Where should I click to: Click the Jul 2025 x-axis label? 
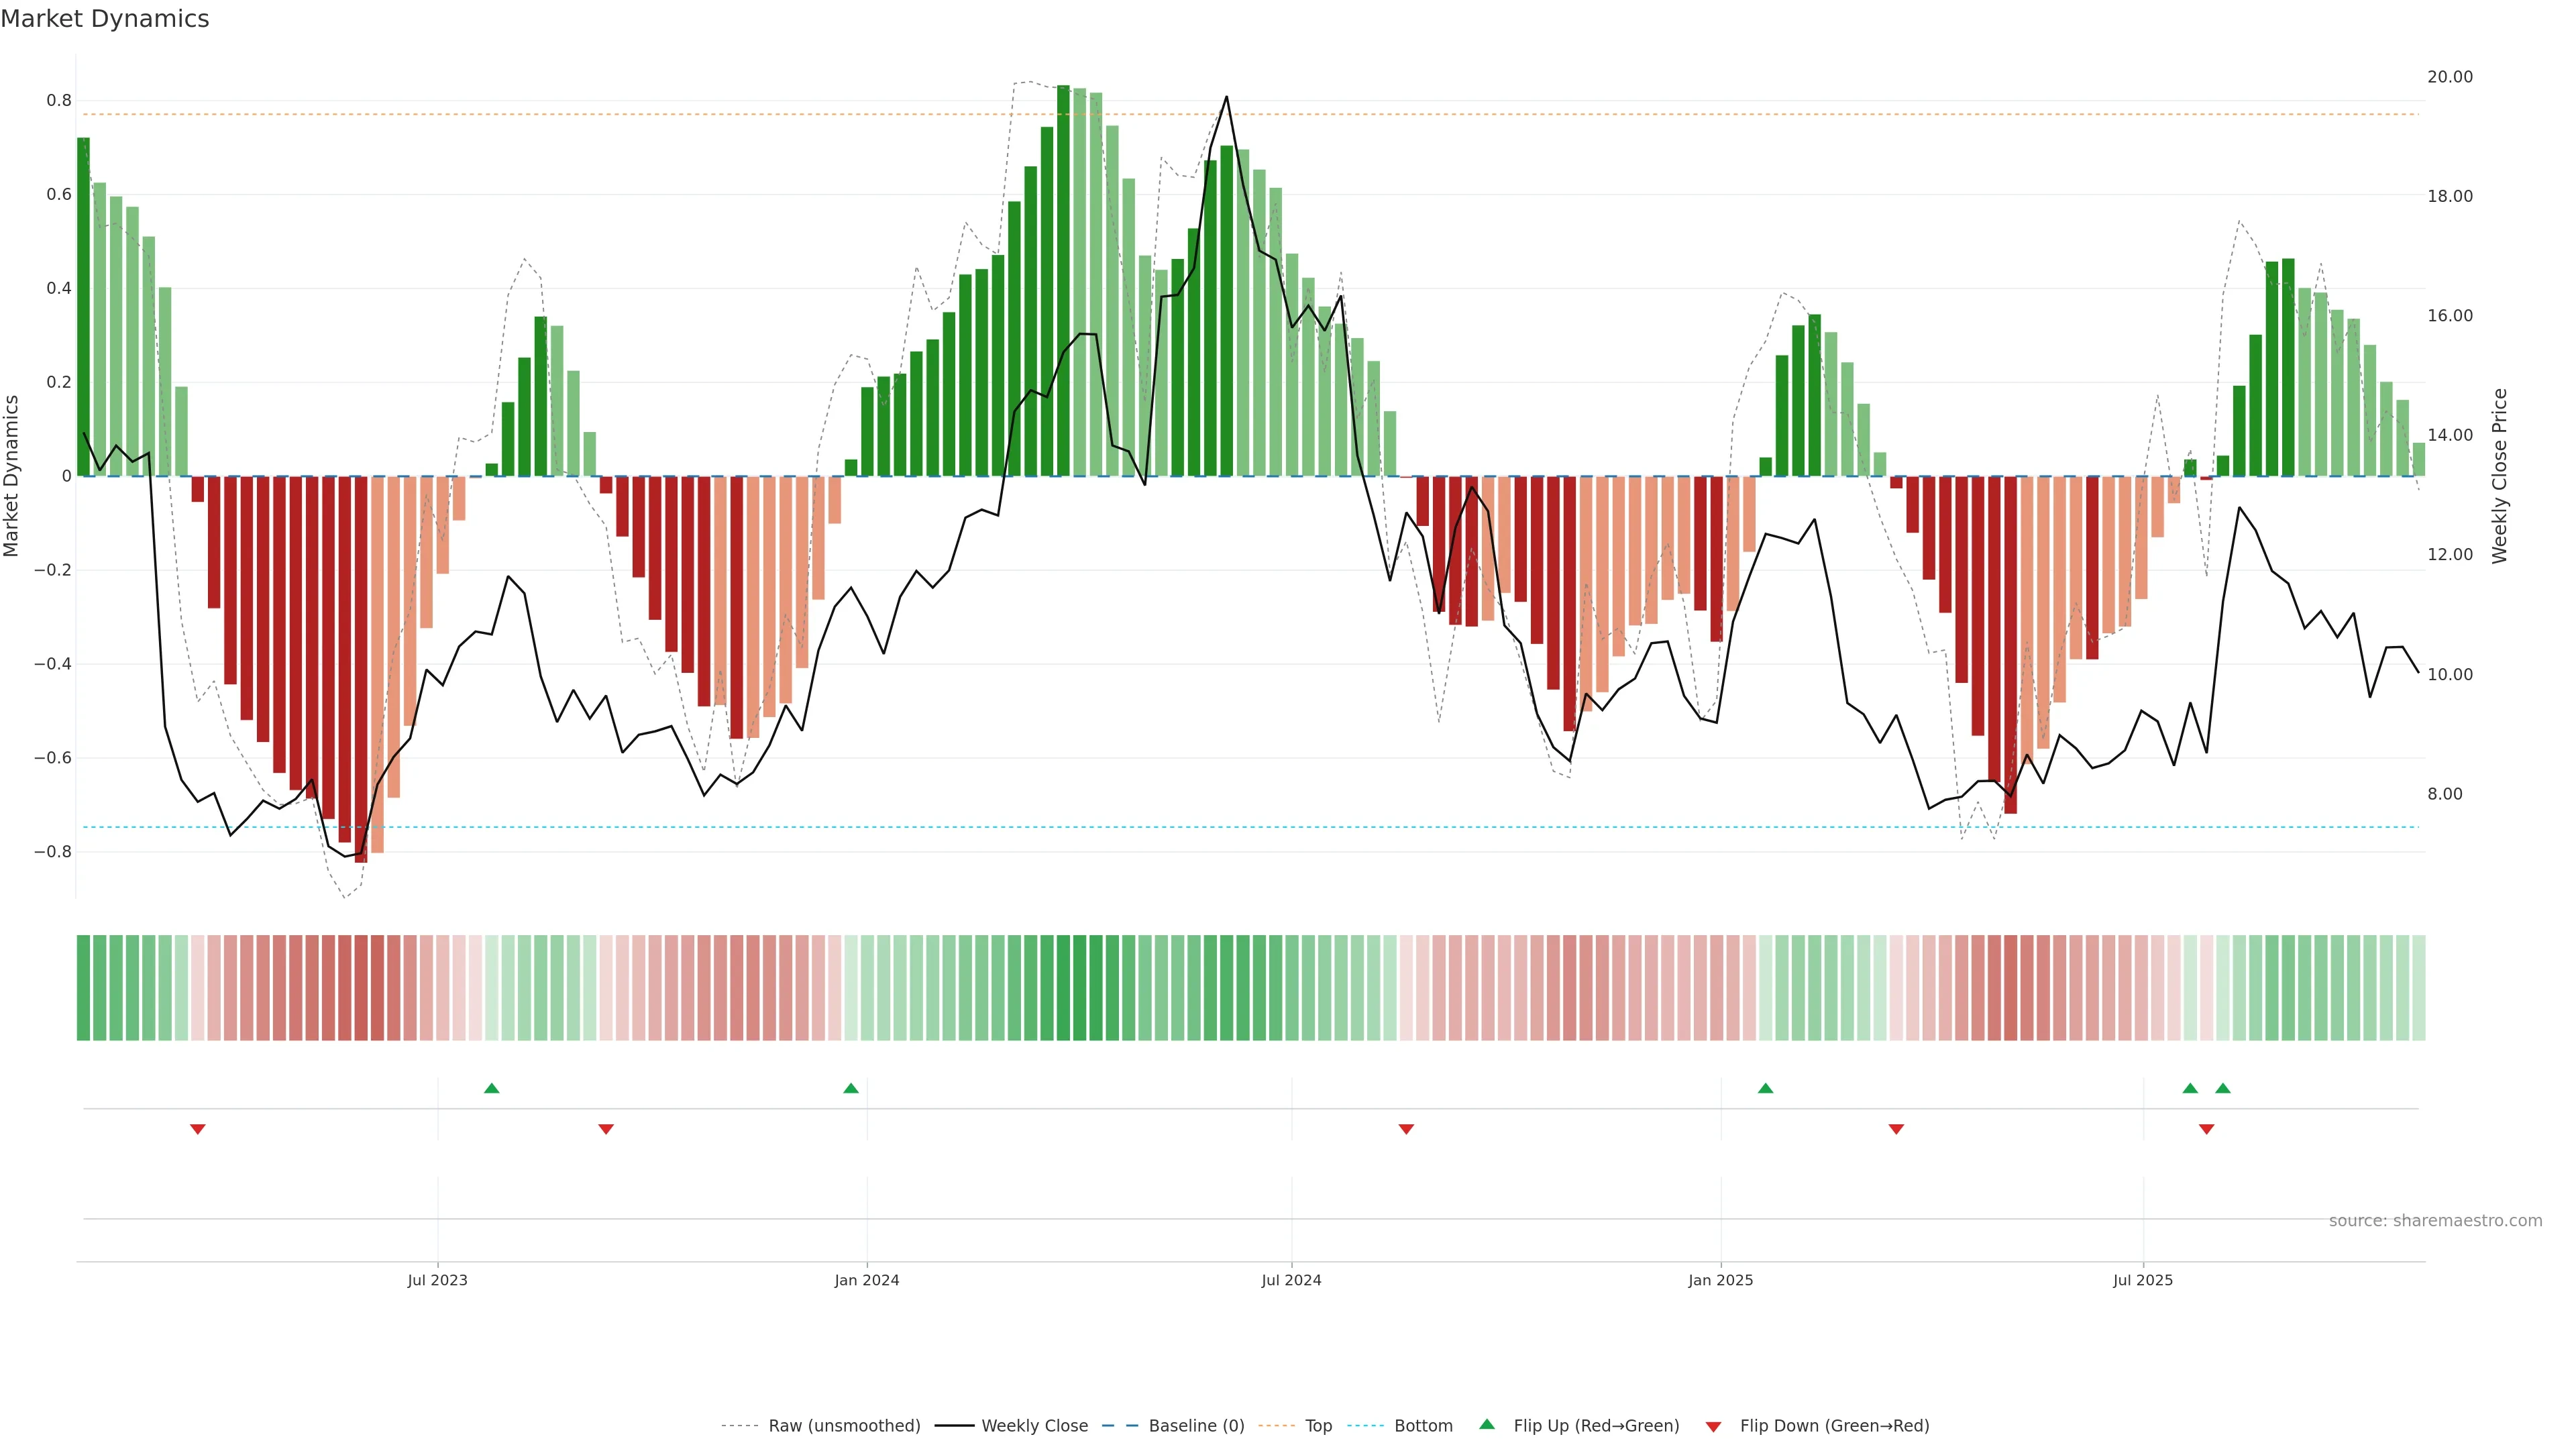coord(2143,1280)
